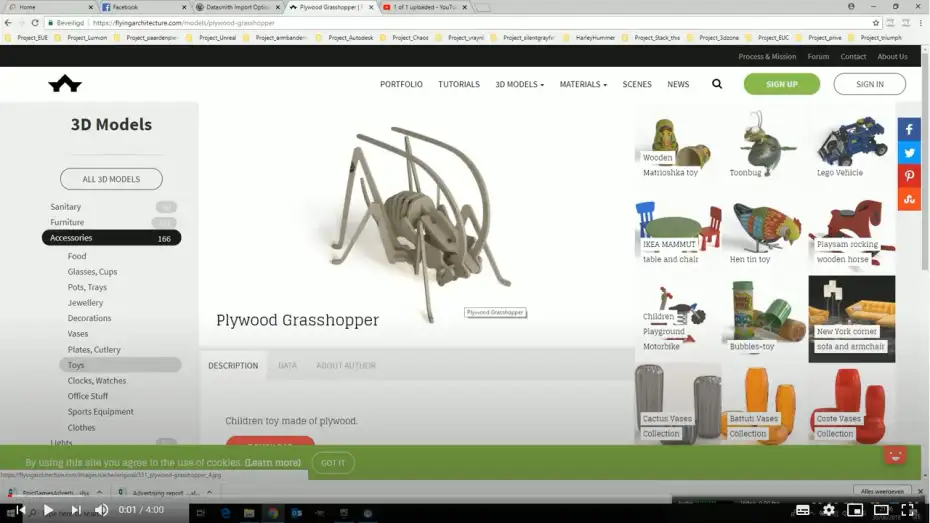Select Accessories category

pyautogui.click(x=112, y=238)
